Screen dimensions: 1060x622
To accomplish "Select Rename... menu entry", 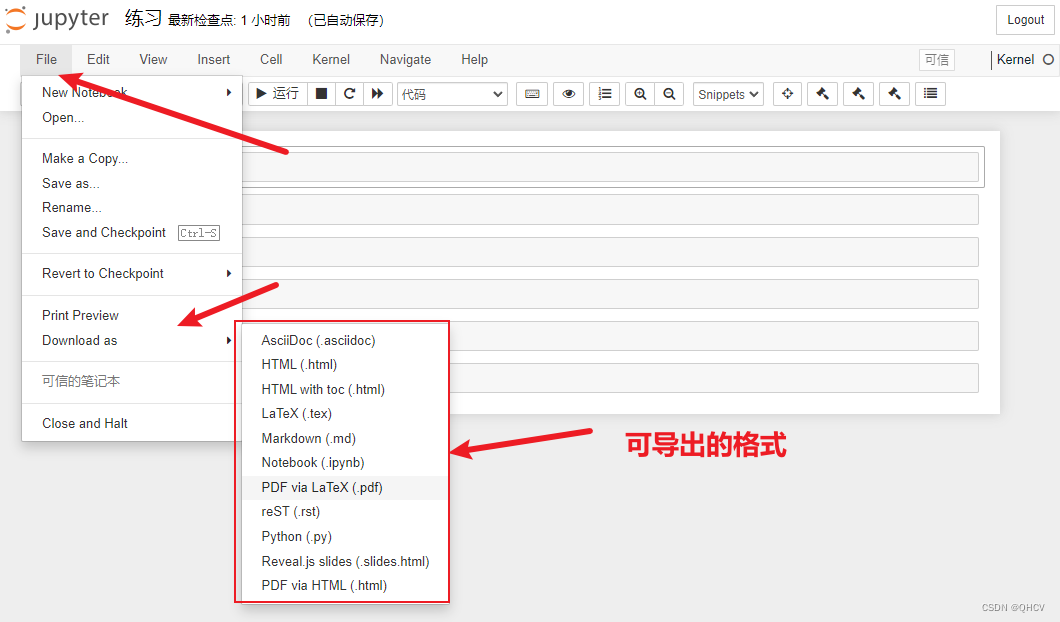I will 132,208.
